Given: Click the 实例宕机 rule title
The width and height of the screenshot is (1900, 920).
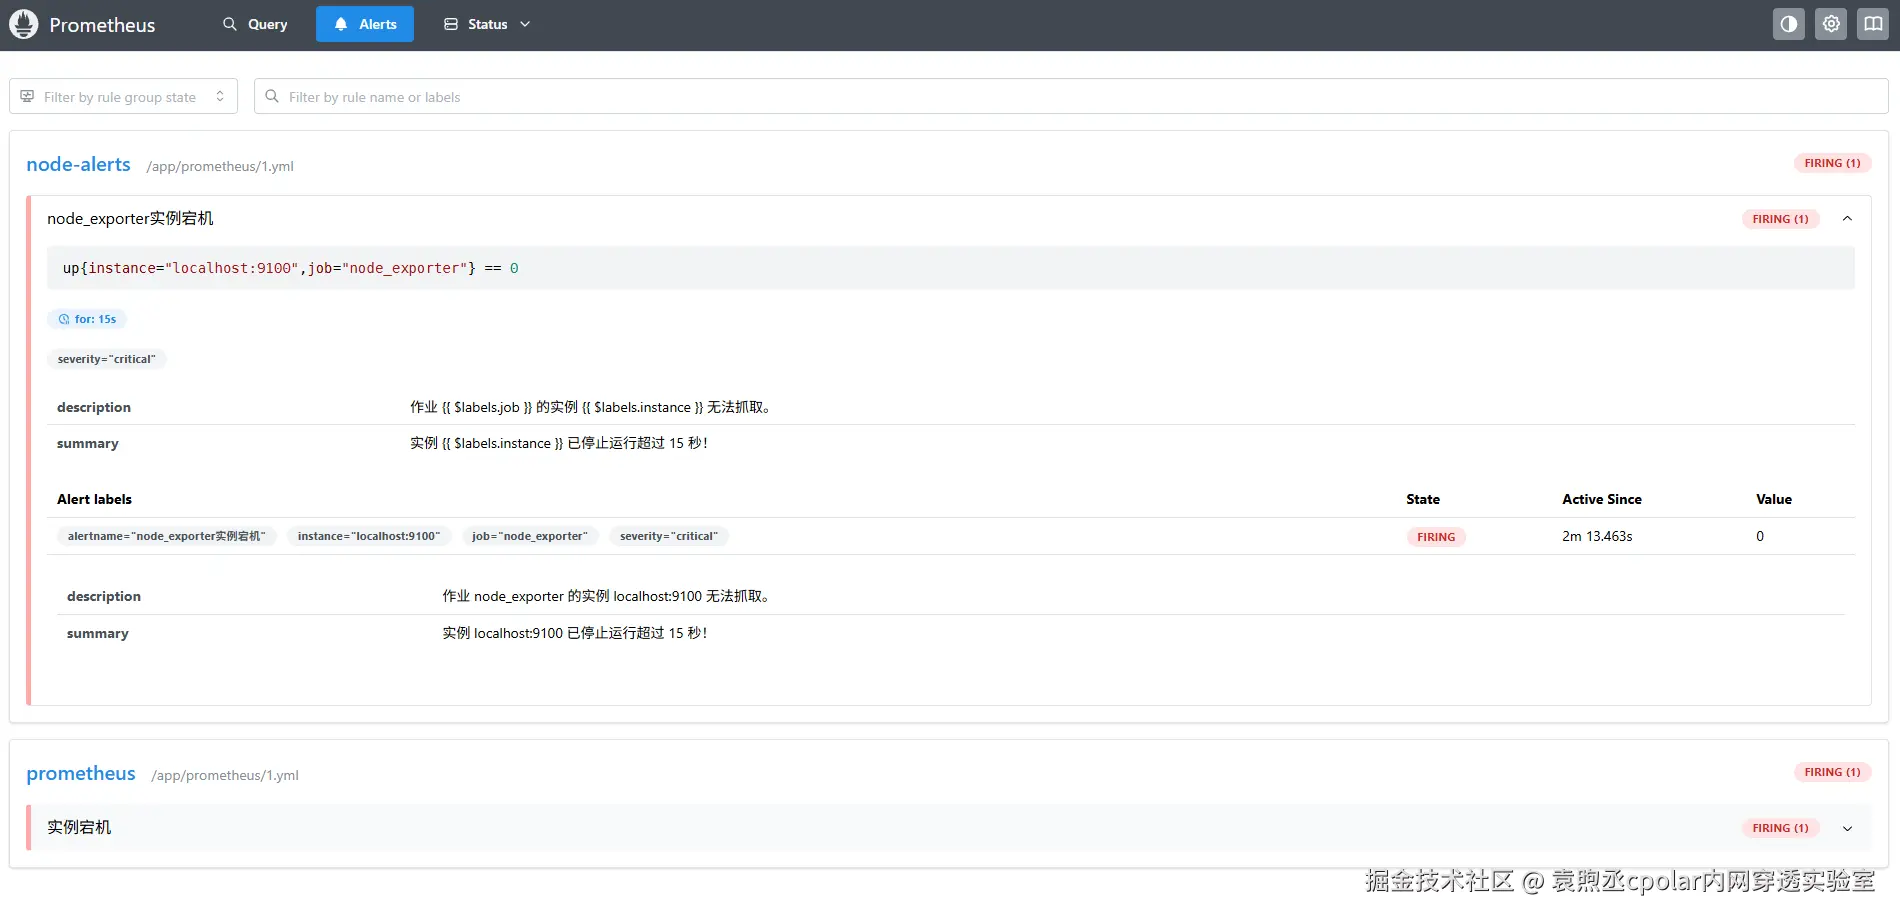Looking at the screenshot, I should pos(79,828).
